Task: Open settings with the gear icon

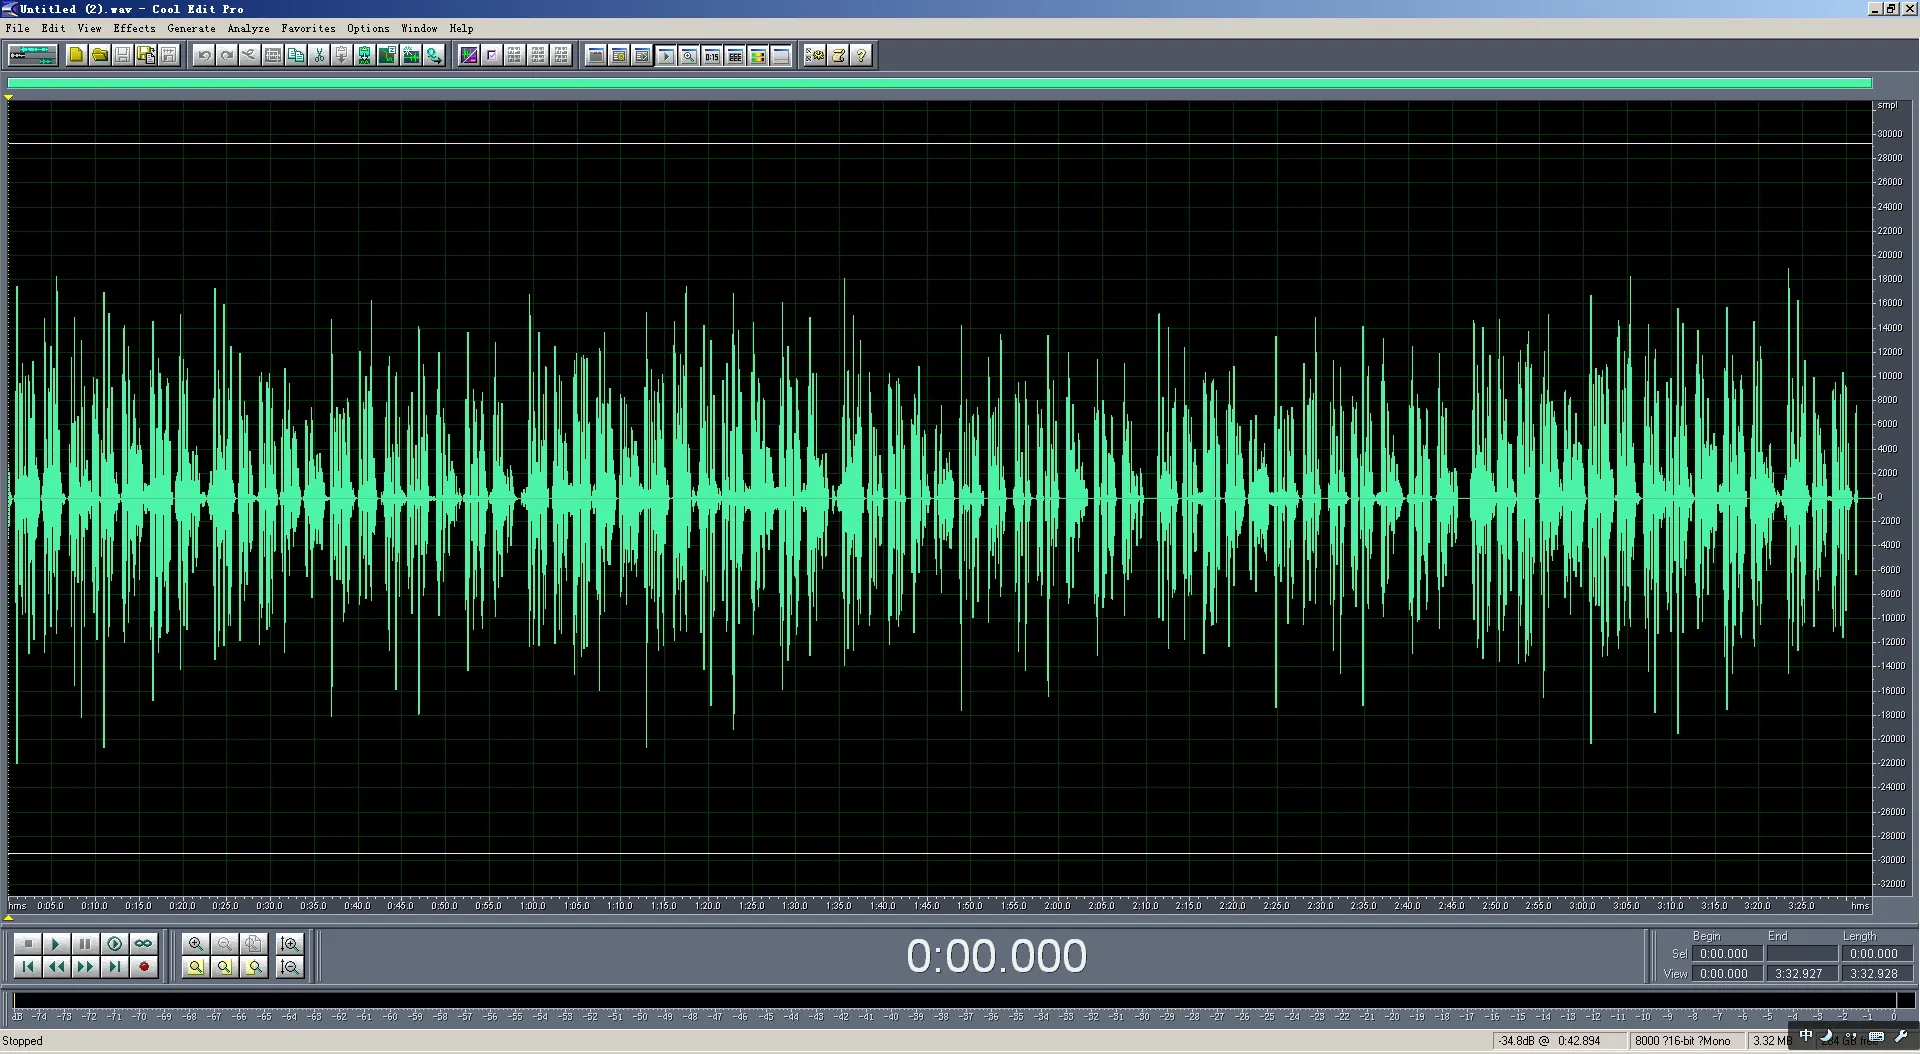Action: coord(816,55)
